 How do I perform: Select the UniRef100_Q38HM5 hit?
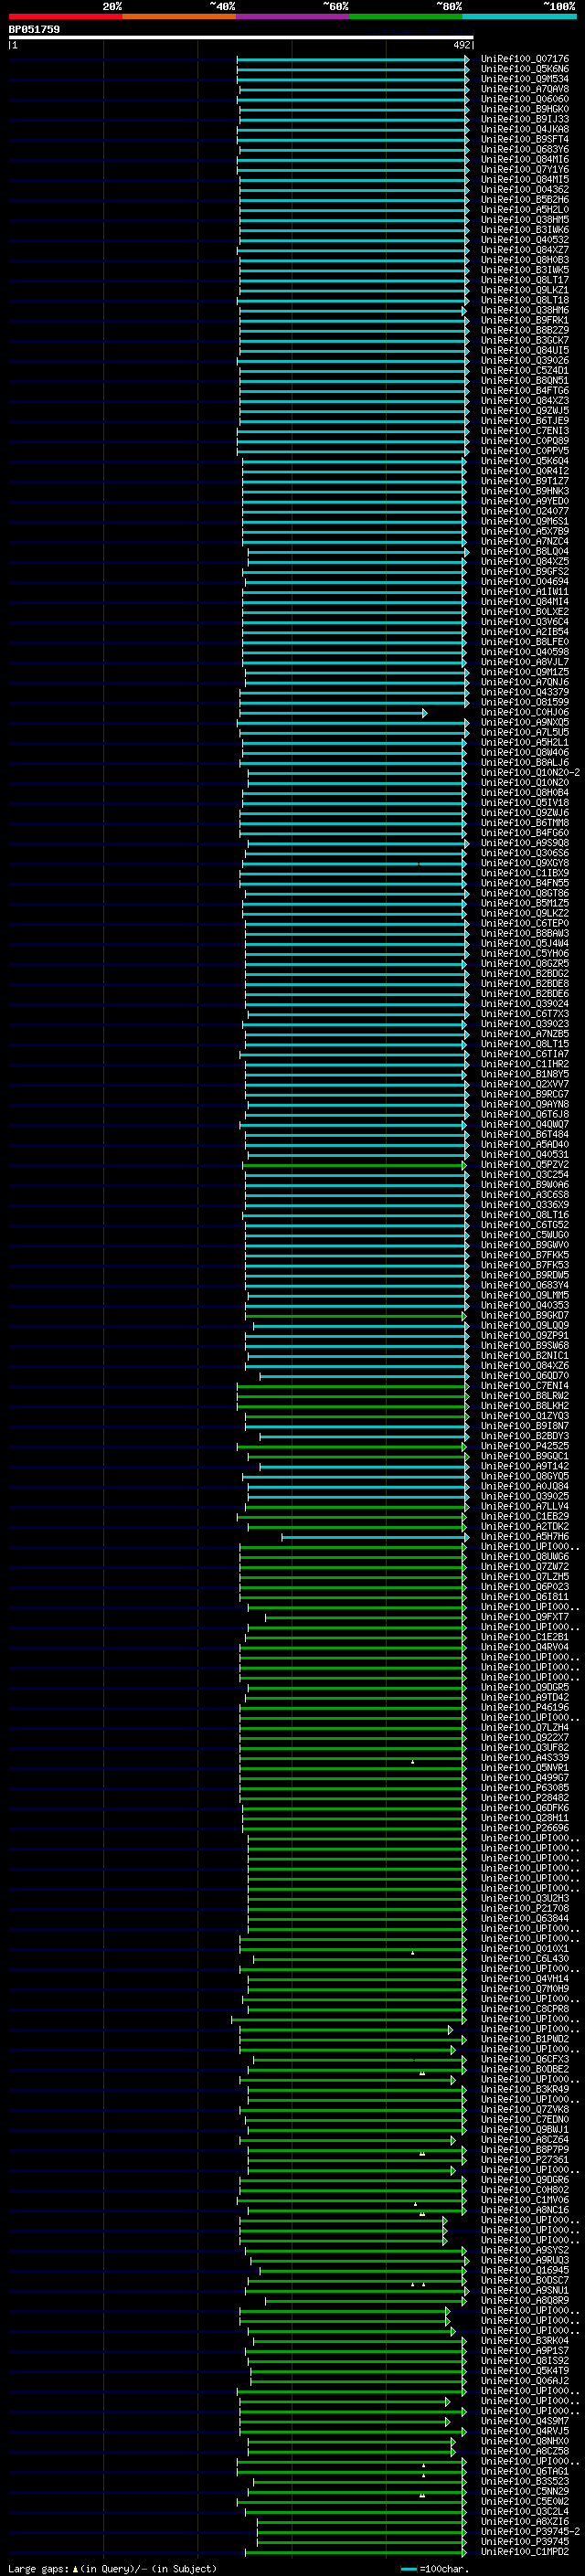coord(525,220)
